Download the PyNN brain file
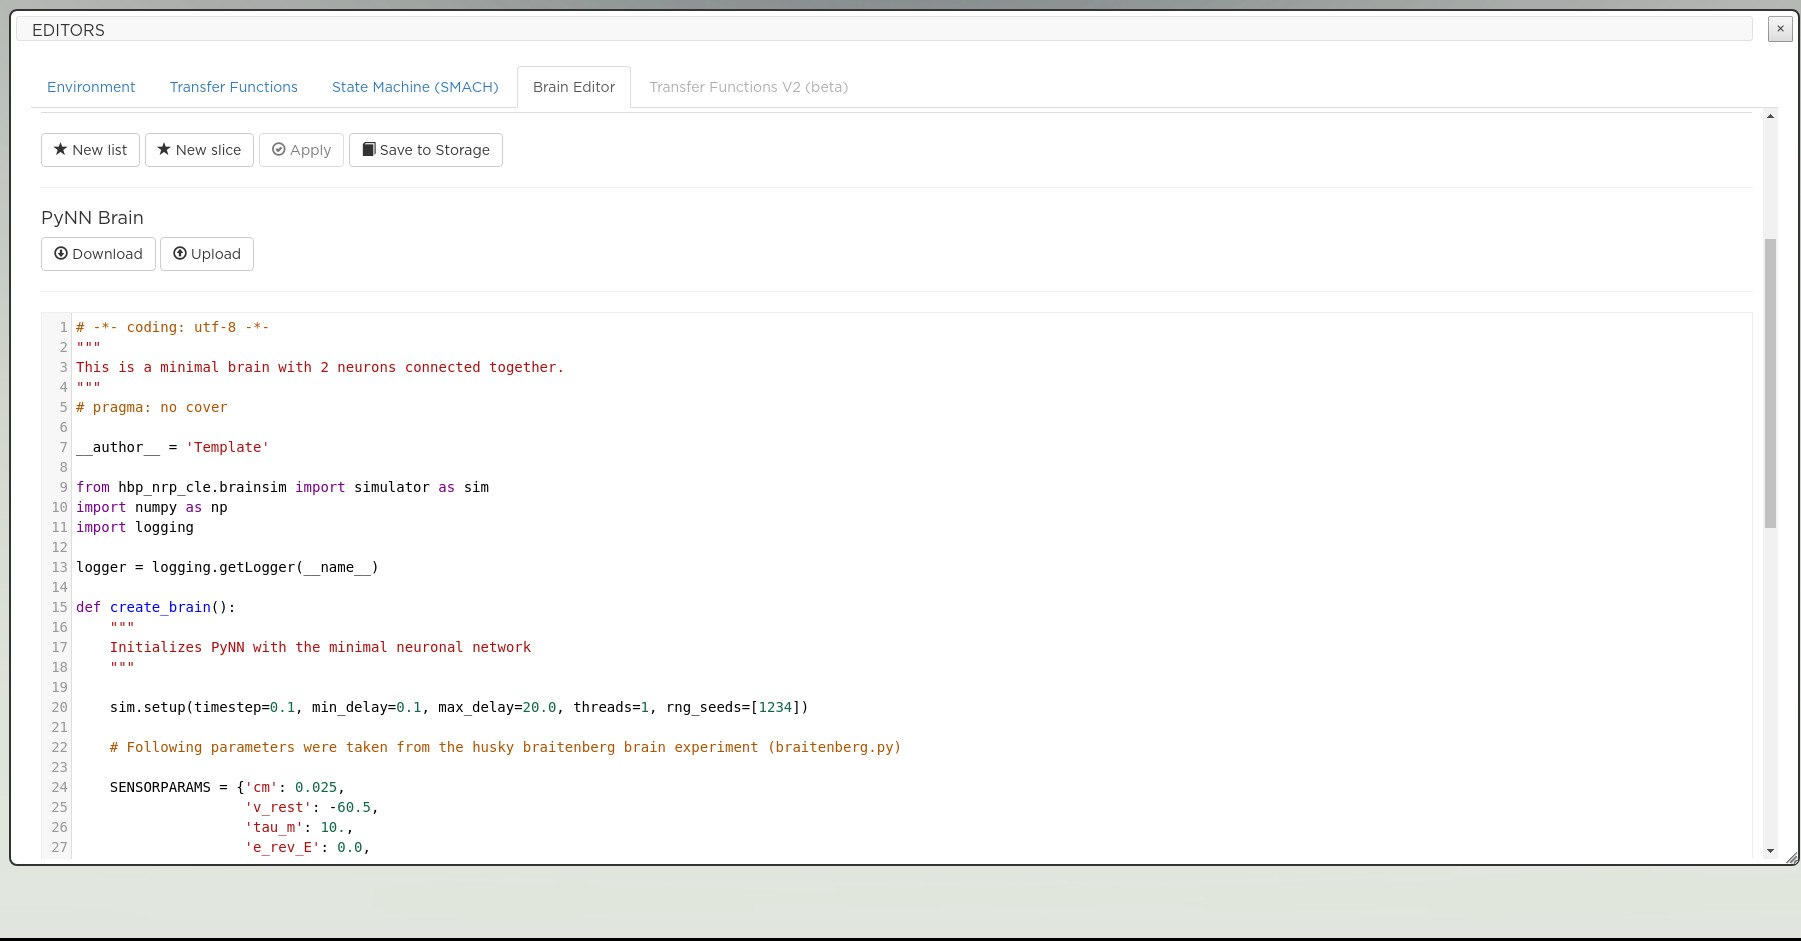The height and width of the screenshot is (941, 1801). (98, 254)
